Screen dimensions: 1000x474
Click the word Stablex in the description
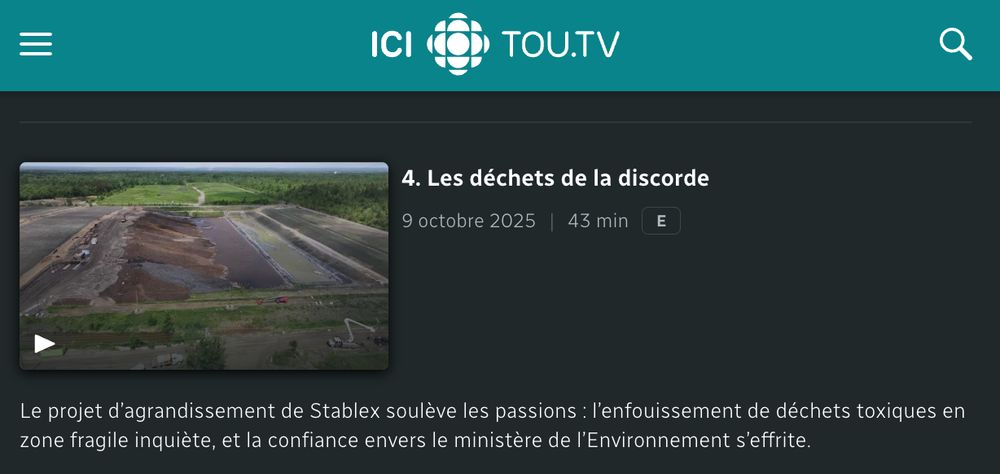coord(345,411)
